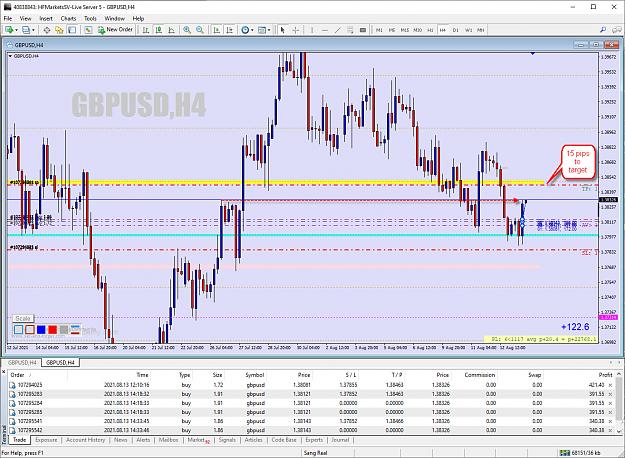Switch timeframe to M30
The height and width of the screenshot is (458, 625).
tap(417, 30)
